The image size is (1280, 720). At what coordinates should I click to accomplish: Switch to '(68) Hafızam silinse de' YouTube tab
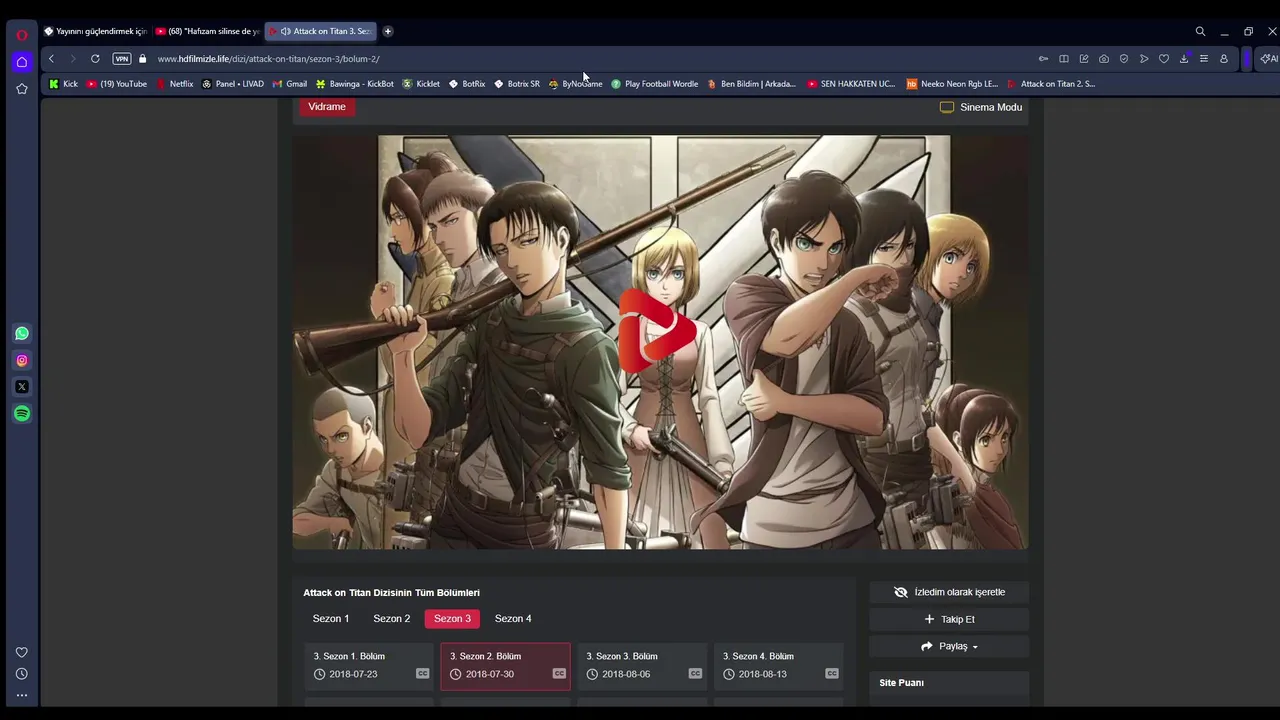click(208, 31)
